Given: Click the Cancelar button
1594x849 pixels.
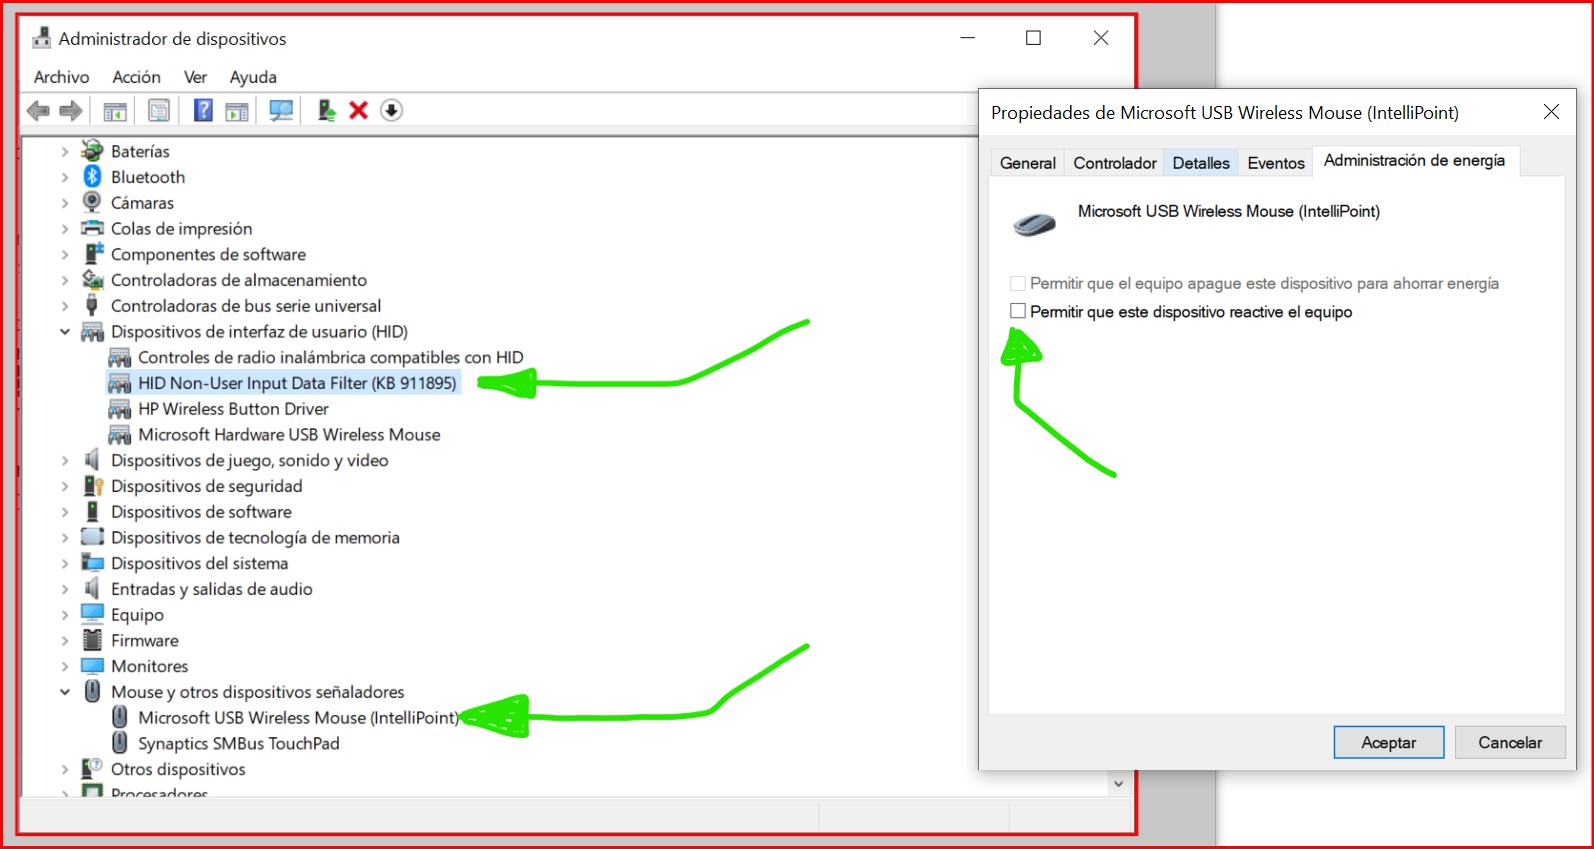Looking at the screenshot, I should (x=1510, y=742).
